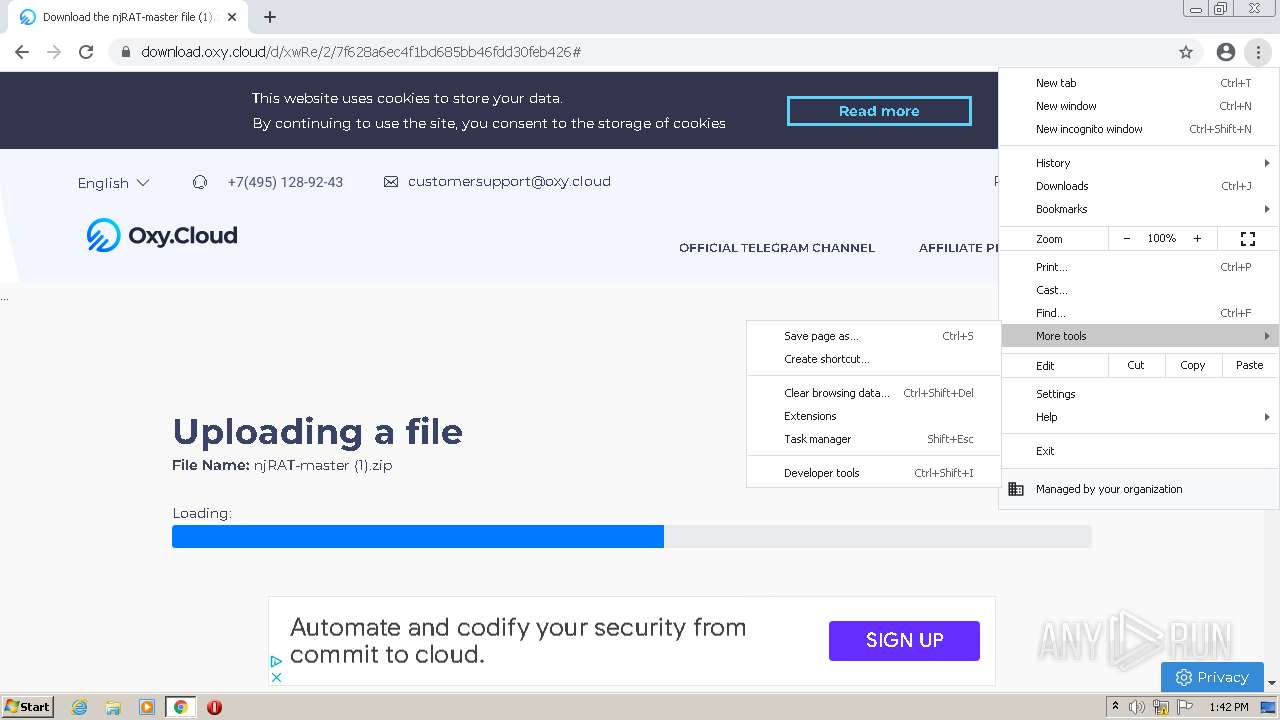Screen dimensions: 1280x720
Task: Open Task manager from More tools
Action: click(x=874, y=439)
